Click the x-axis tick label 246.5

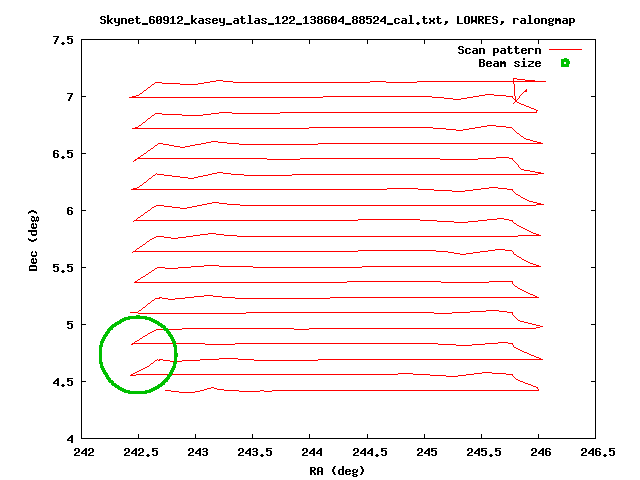point(598,452)
